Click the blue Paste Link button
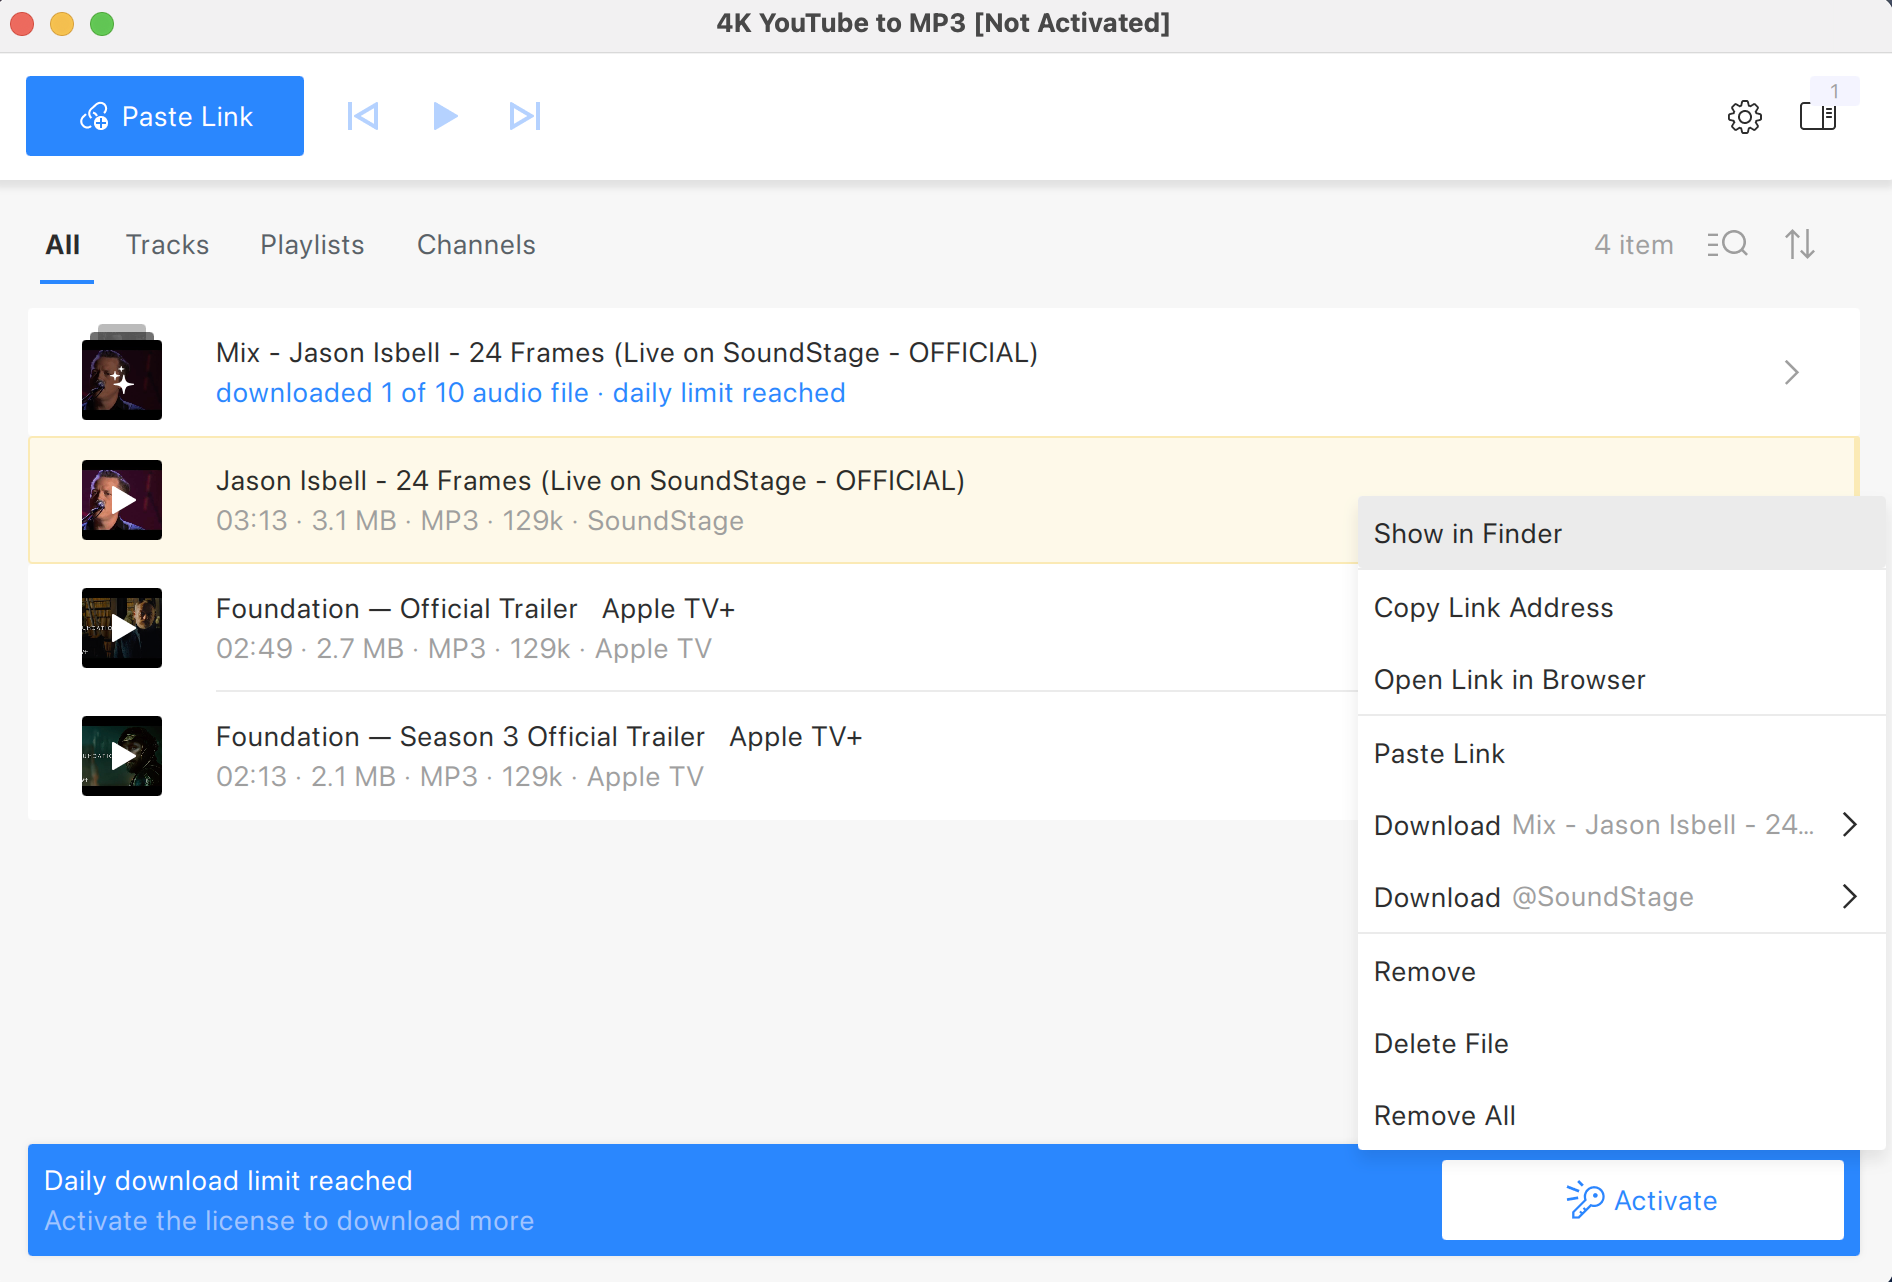This screenshot has width=1892, height=1282. (x=165, y=116)
